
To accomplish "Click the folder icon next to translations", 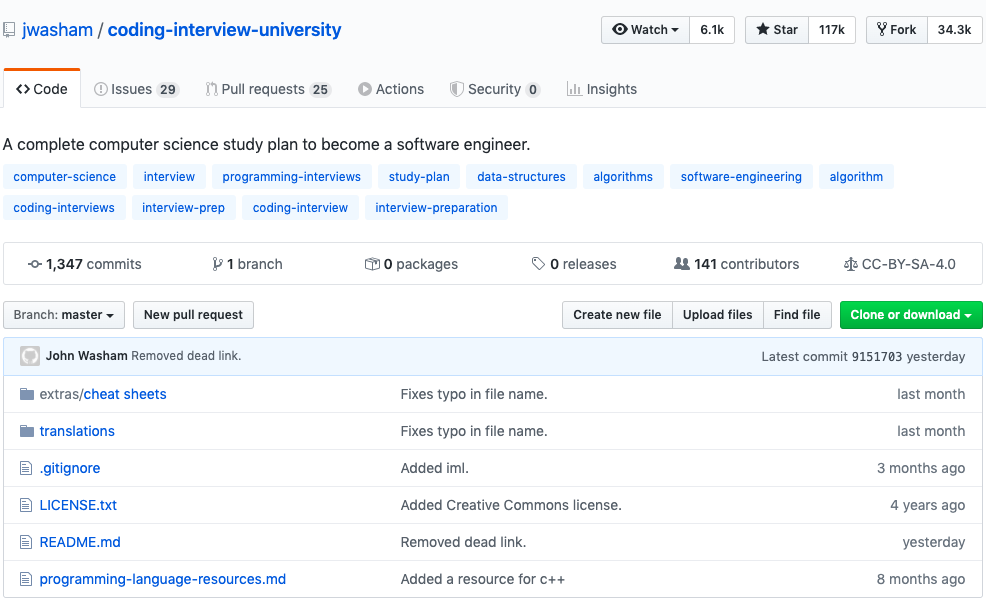I will [x=27, y=431].
